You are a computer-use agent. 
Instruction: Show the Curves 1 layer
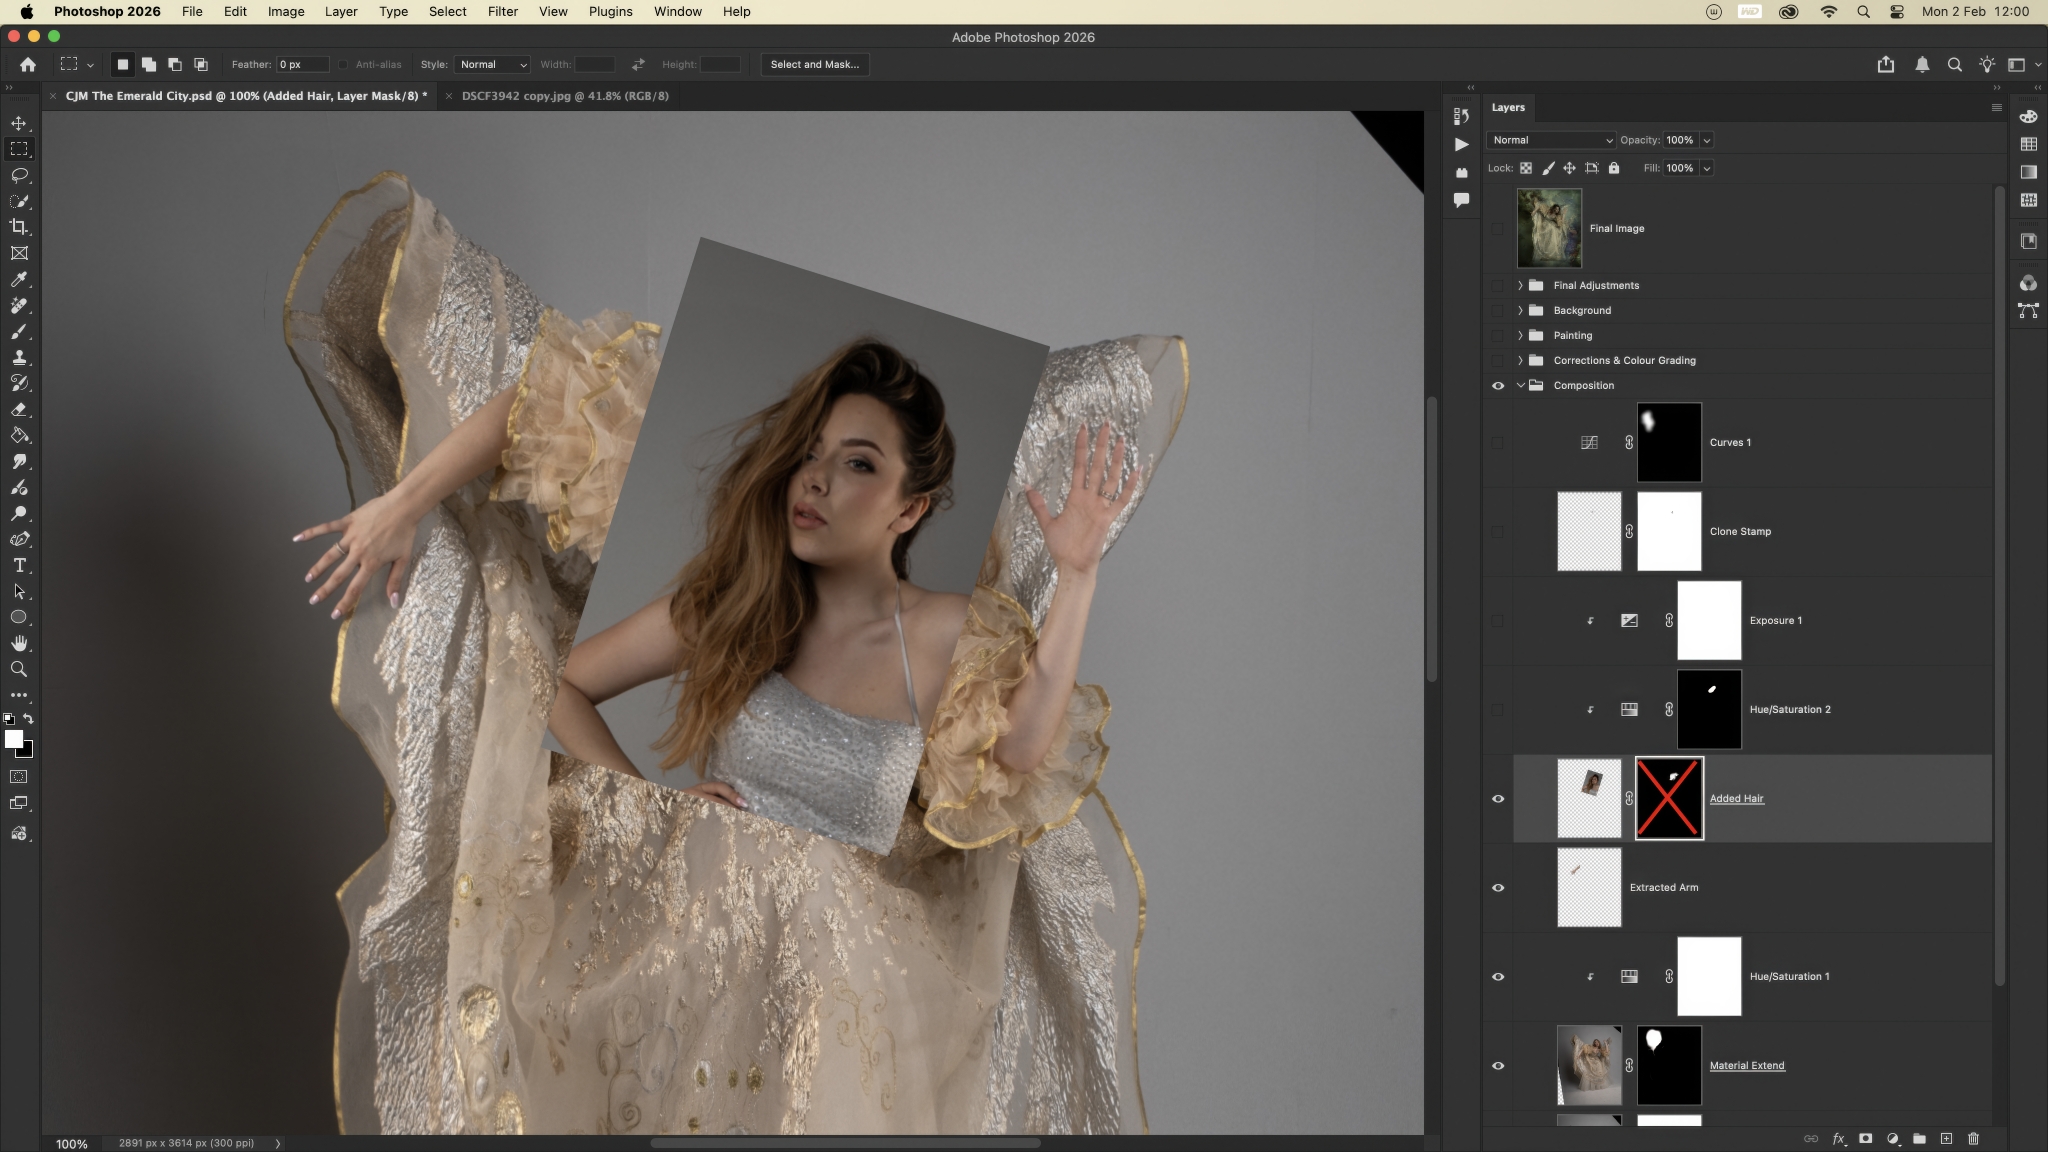pyautogui.click(x=1498, y=442)
